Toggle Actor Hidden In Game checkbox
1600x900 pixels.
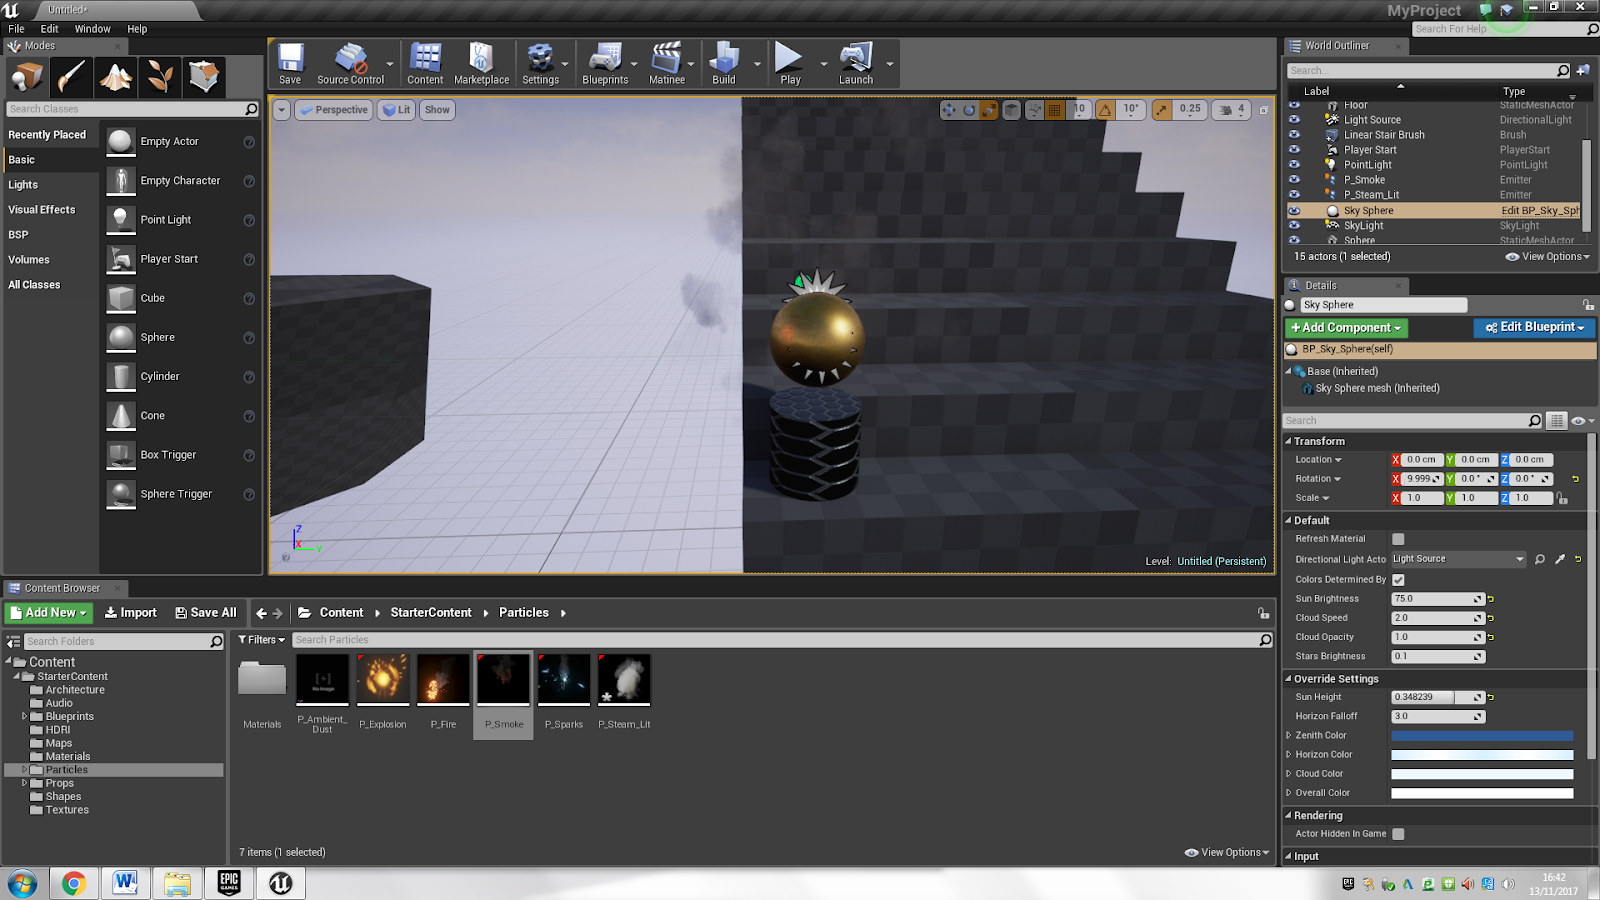[x=1398, y=834]
